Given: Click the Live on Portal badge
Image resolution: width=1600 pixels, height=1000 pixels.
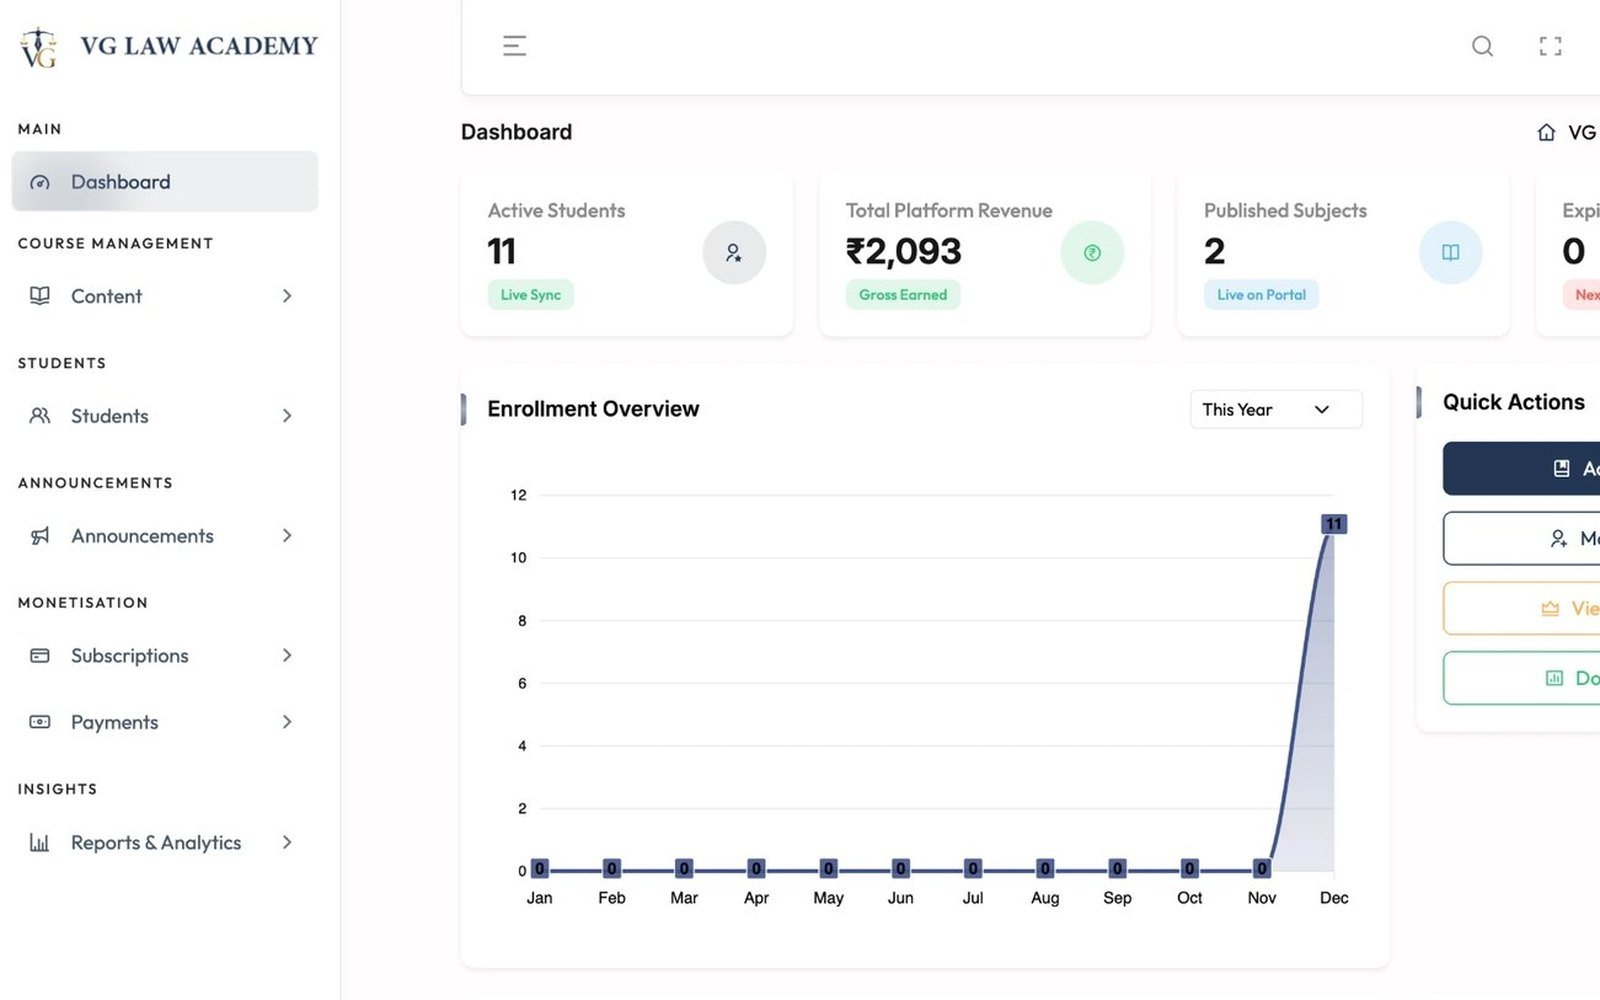Looking at the screenshot, I should [x=1261, y=295].
